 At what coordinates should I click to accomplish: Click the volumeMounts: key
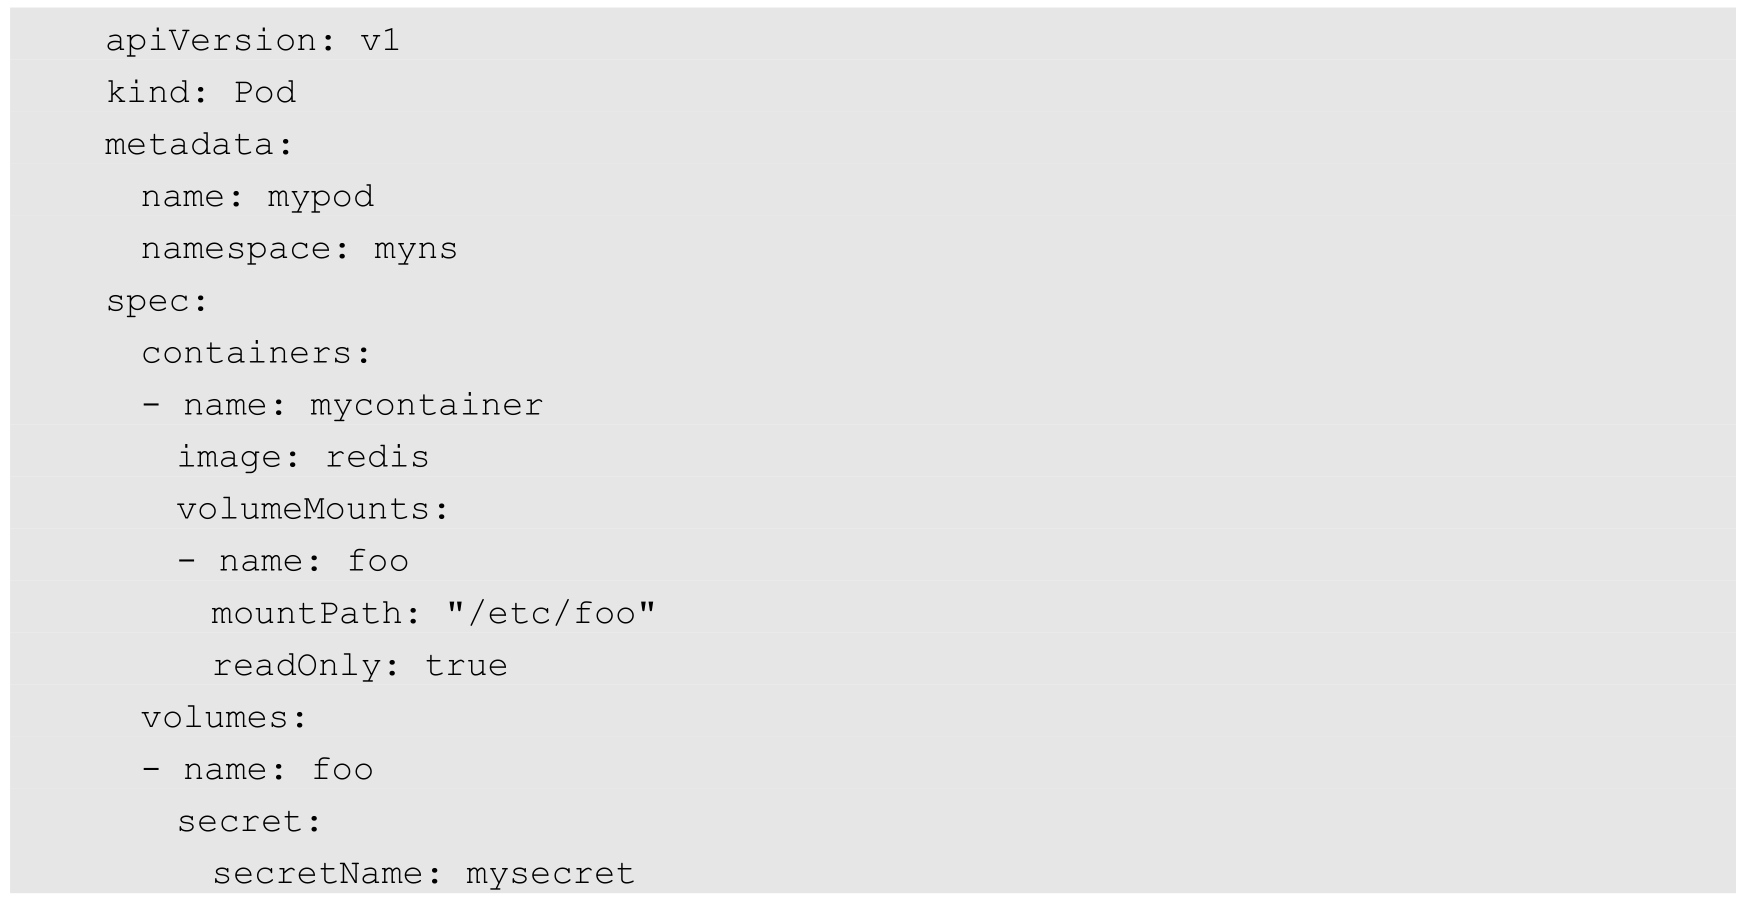coord(313,509)
